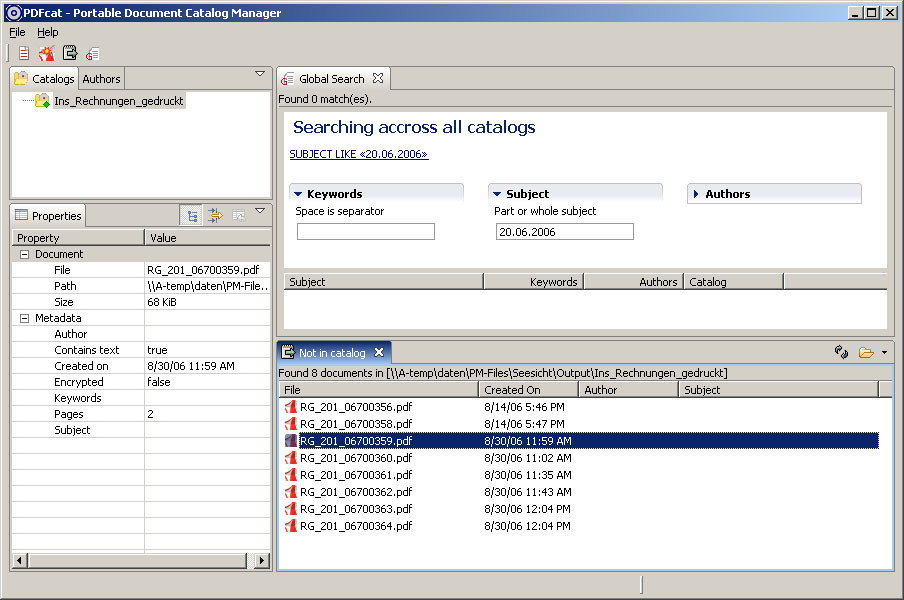Click the notepad with green arrow toolbar icon
The width and height of the screenshot is (904, 600).
point(70,53)
